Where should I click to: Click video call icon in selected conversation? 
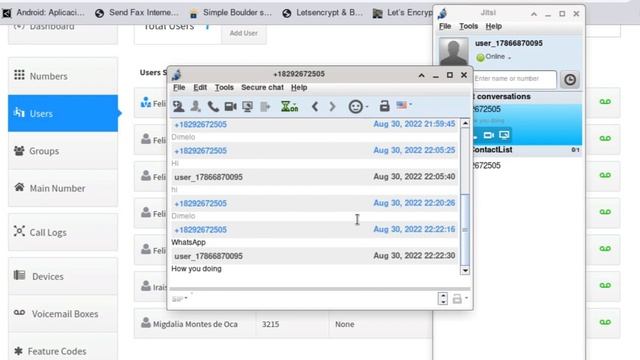(488, 135)
